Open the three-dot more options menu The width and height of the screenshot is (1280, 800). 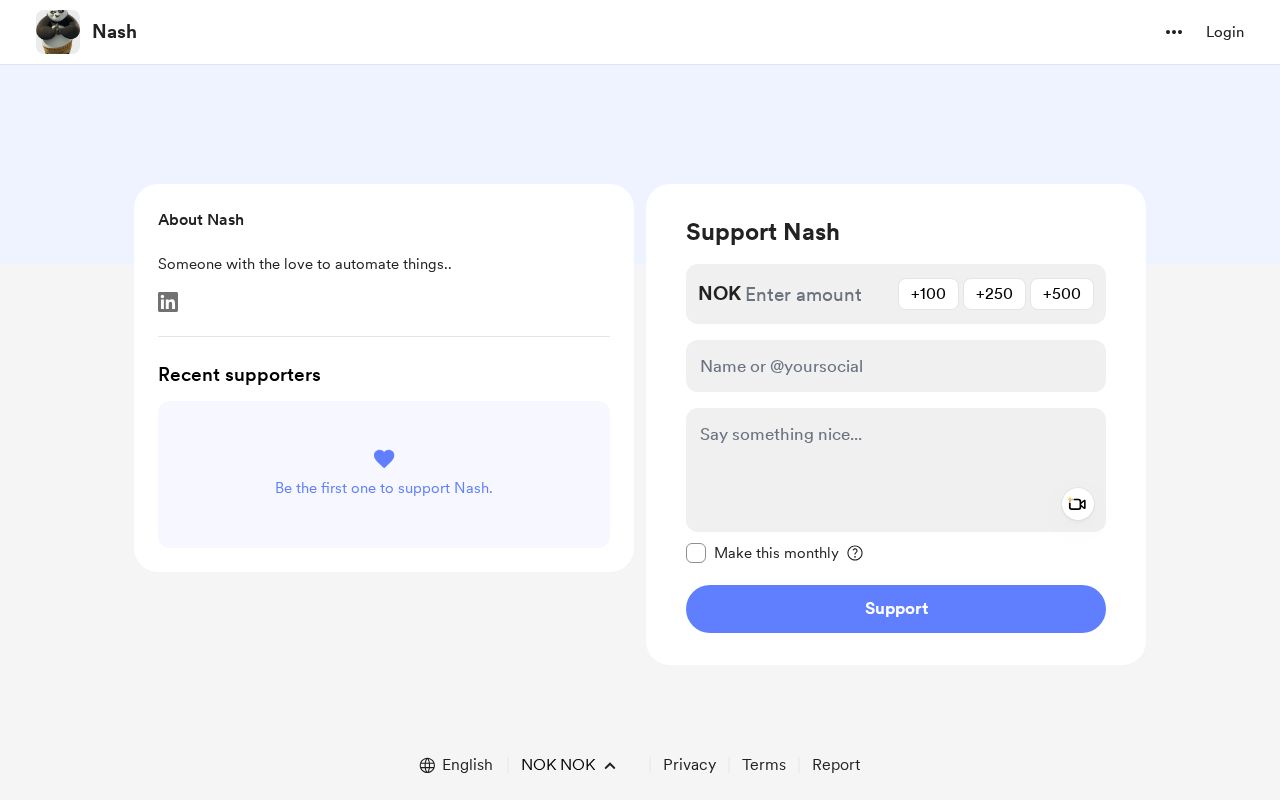(1174, 32)
